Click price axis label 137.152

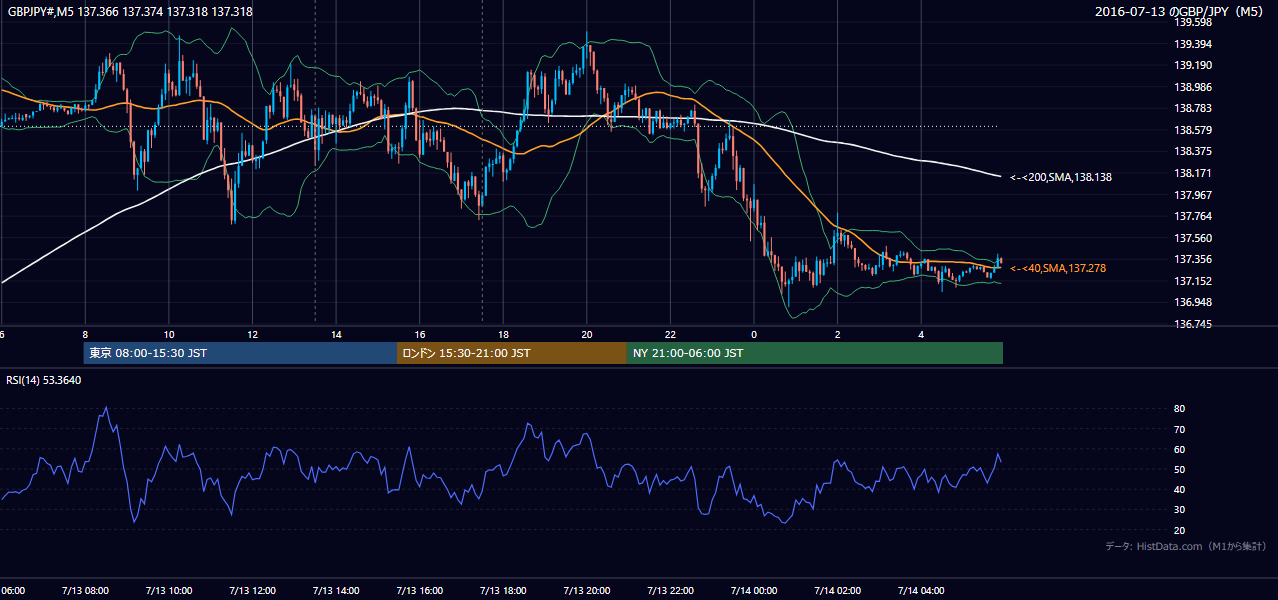[x=1193, y=281]
